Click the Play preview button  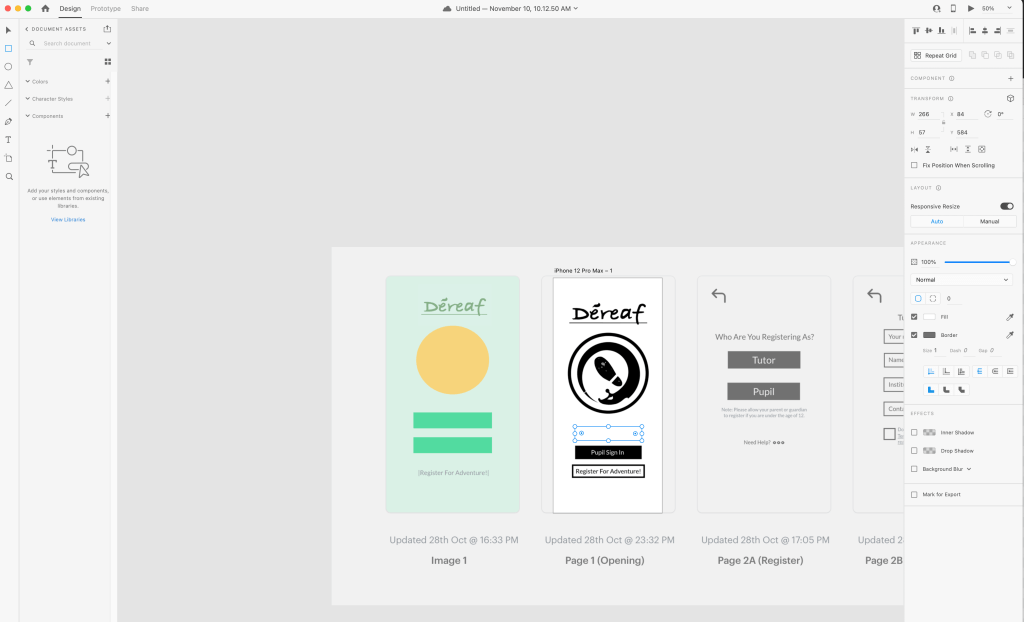point(970,8)
